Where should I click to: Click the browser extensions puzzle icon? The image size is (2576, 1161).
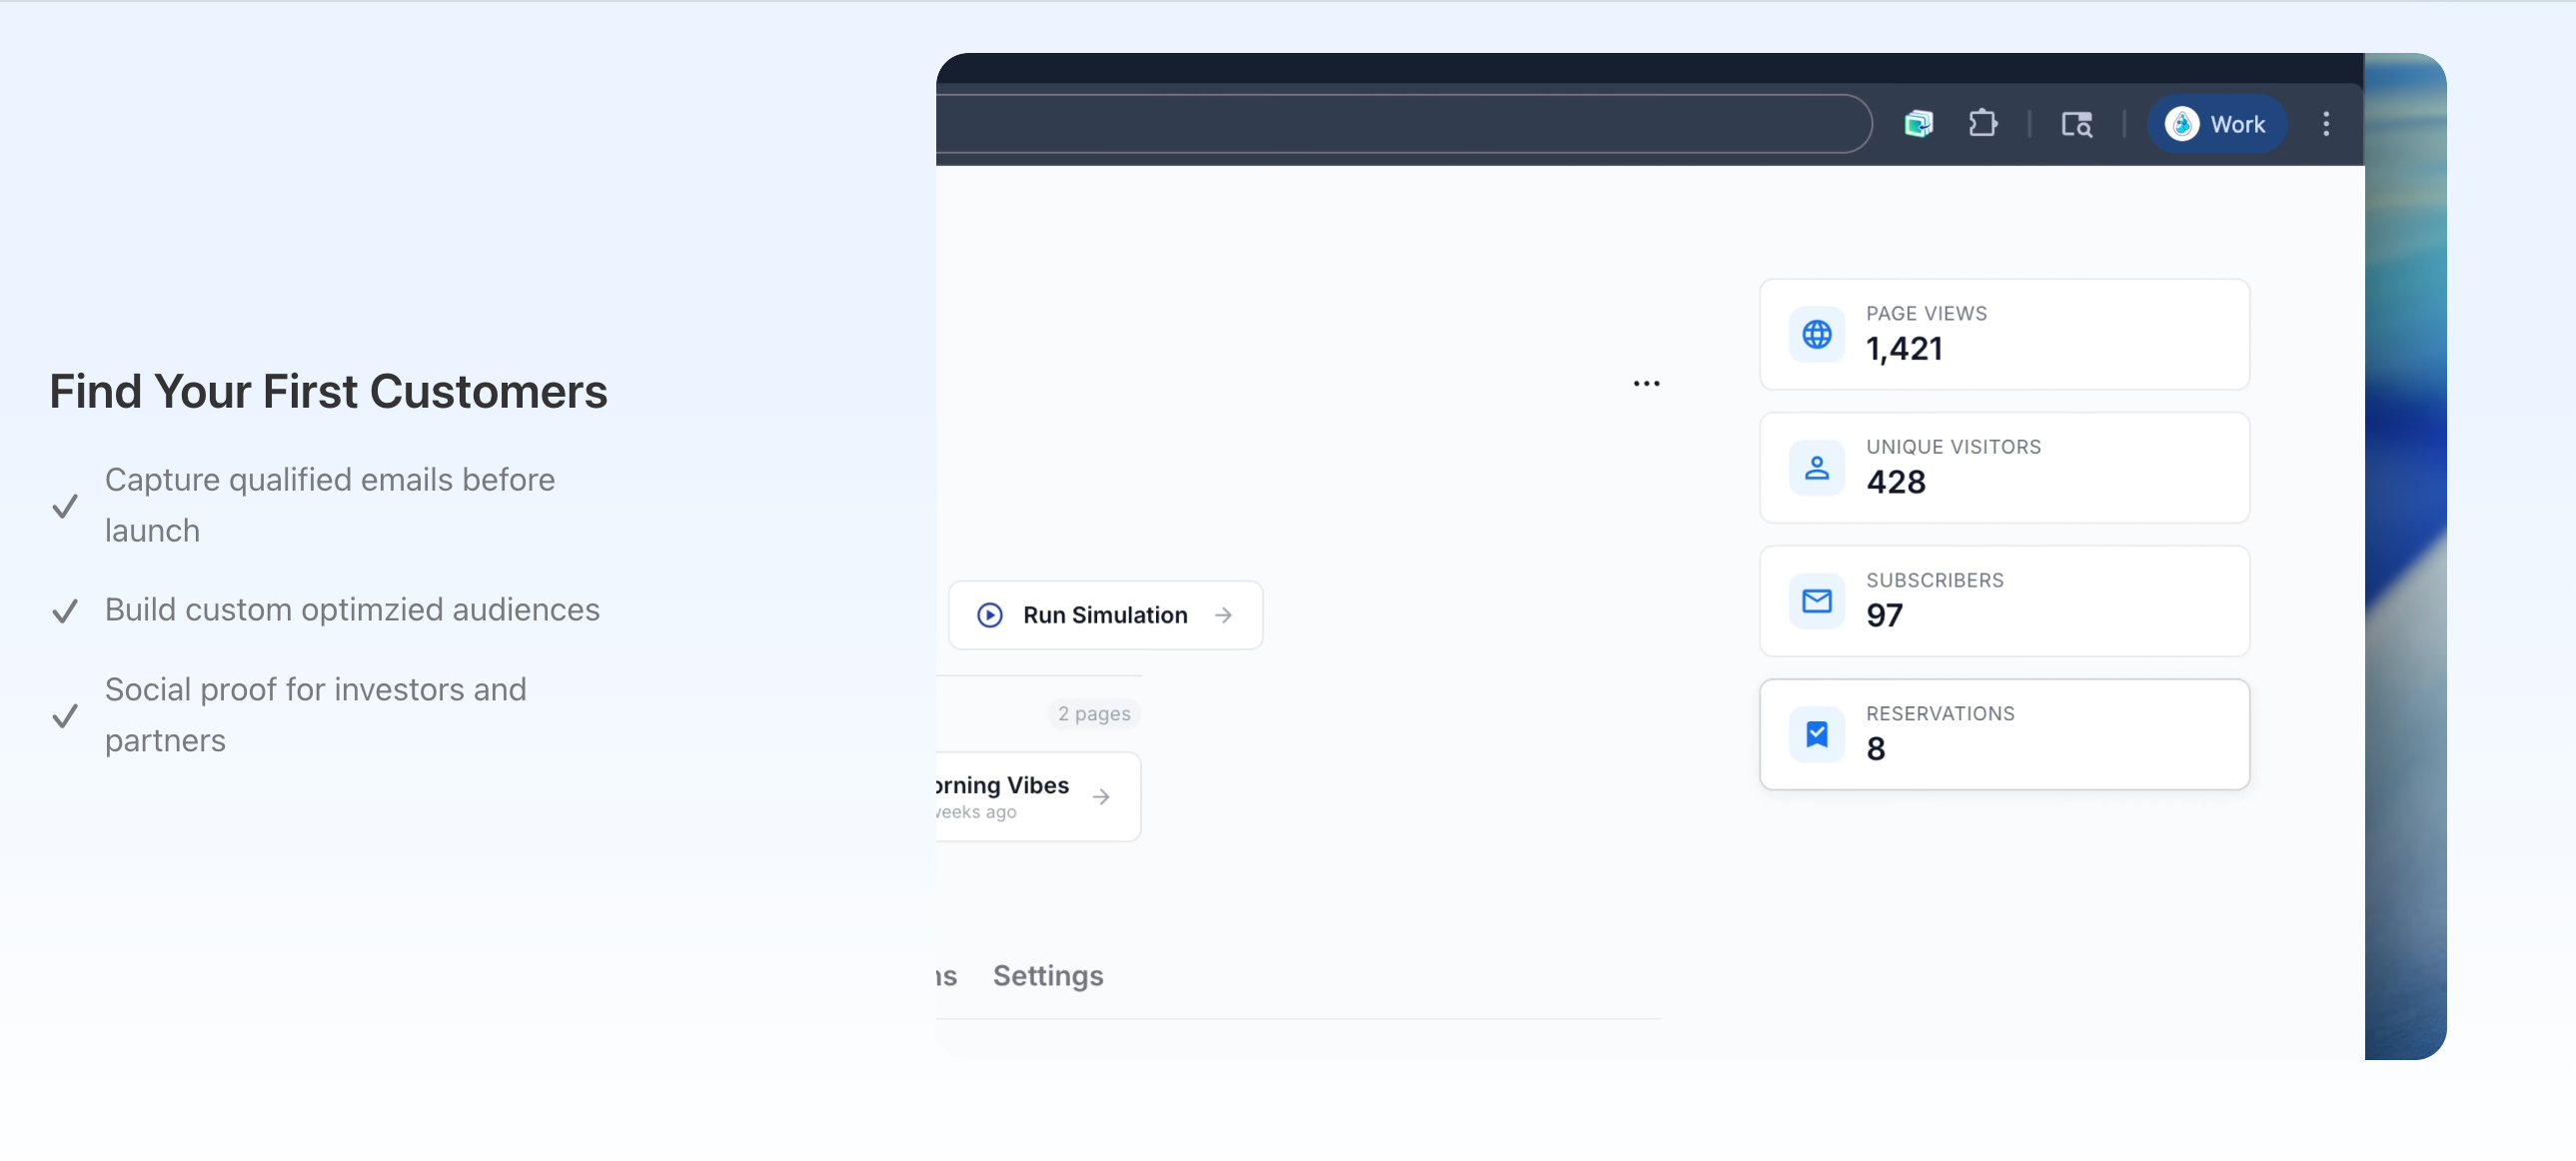point(1982,124)
